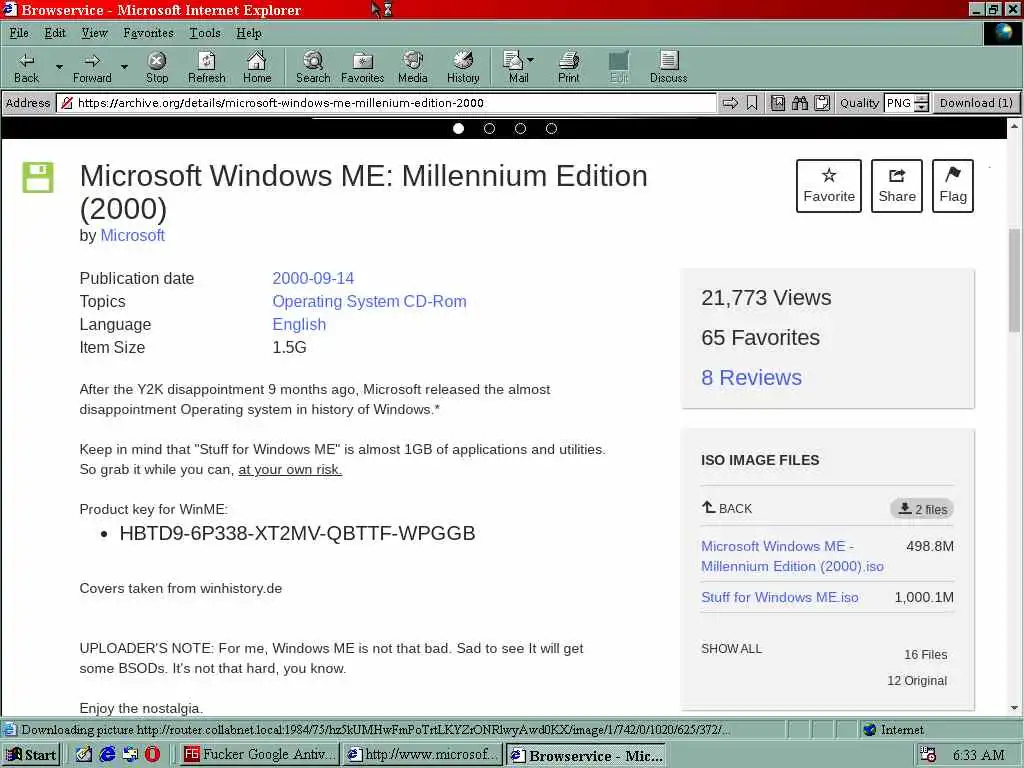This screenshot has height=768, width=1024.
Task: Click the Discuss toolbar icon
Action: tap(668, 67)
